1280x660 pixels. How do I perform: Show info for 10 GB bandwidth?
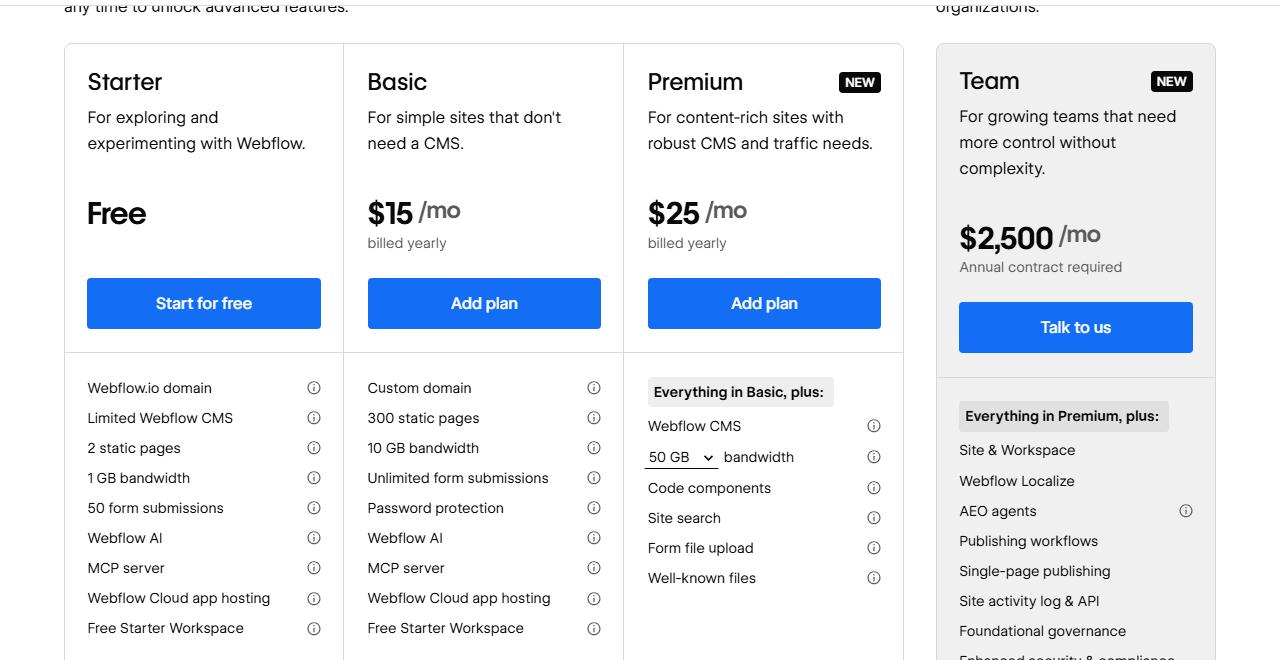594,448
